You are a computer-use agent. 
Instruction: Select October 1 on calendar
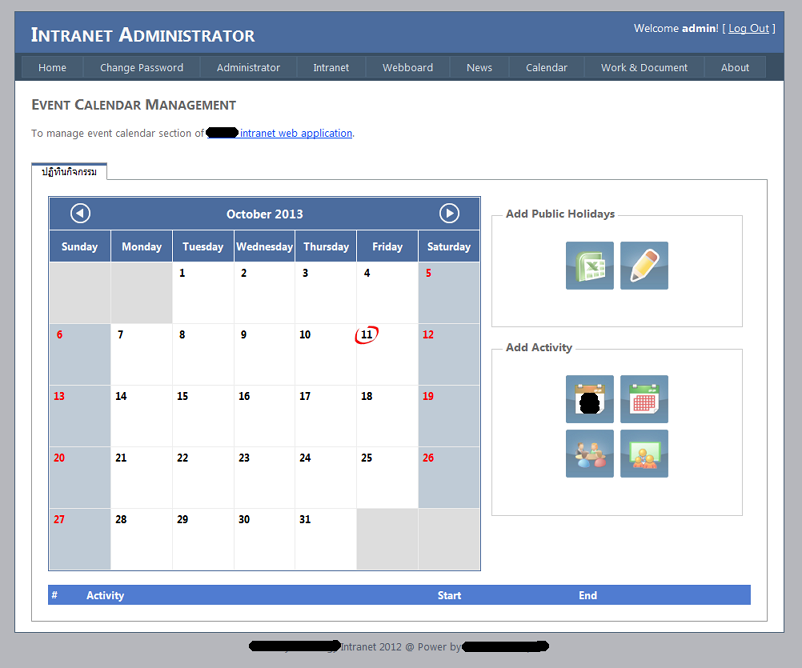pos(203,293)
